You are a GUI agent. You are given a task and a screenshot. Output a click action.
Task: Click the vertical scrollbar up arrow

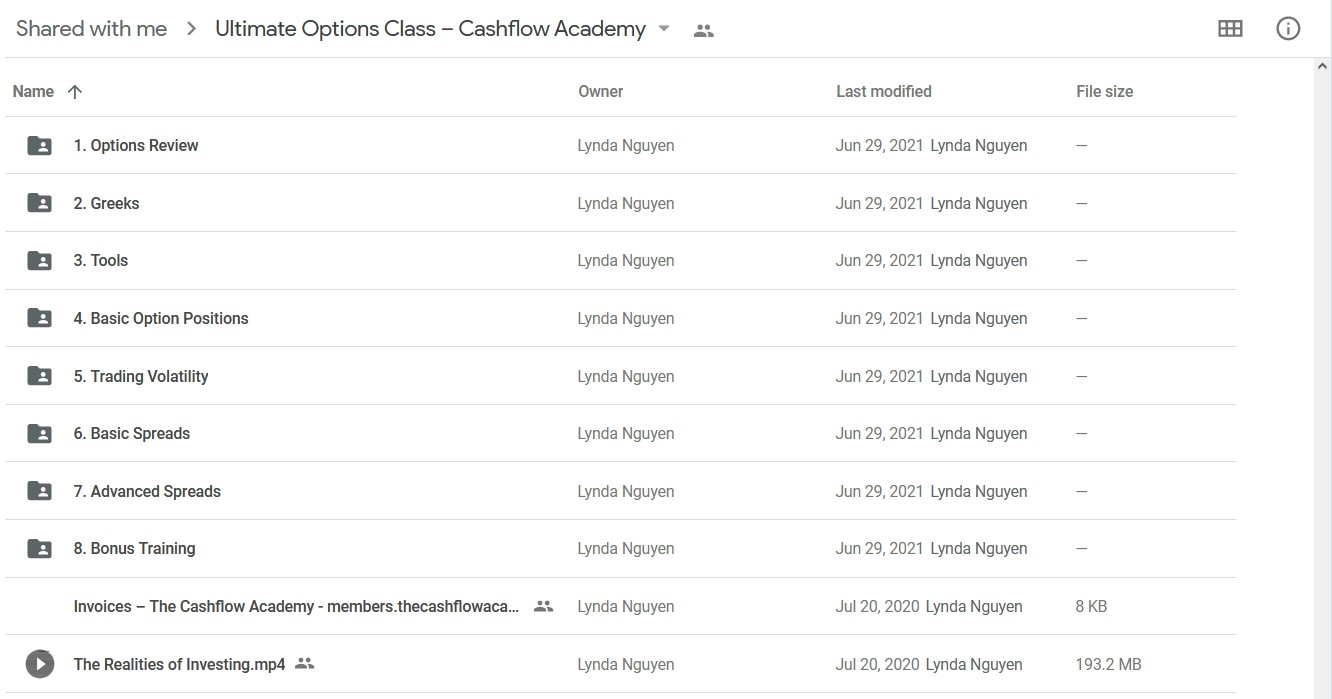pyautogui.click(x=1323, y=67)
